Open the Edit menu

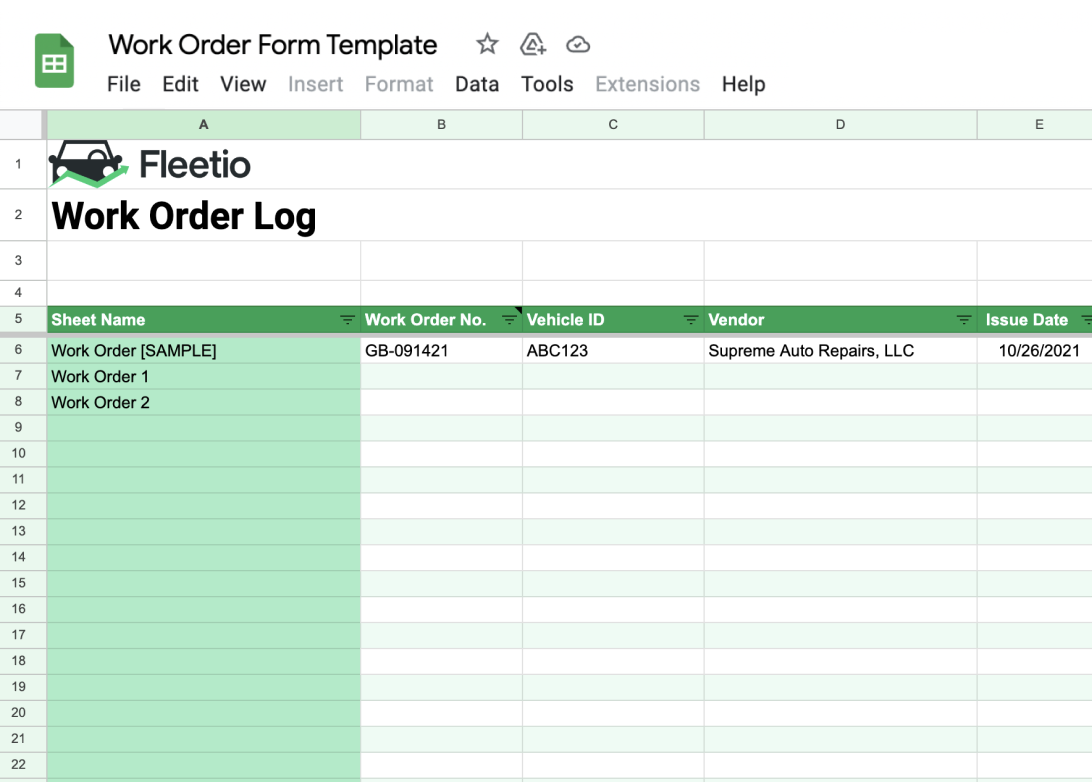180,84
